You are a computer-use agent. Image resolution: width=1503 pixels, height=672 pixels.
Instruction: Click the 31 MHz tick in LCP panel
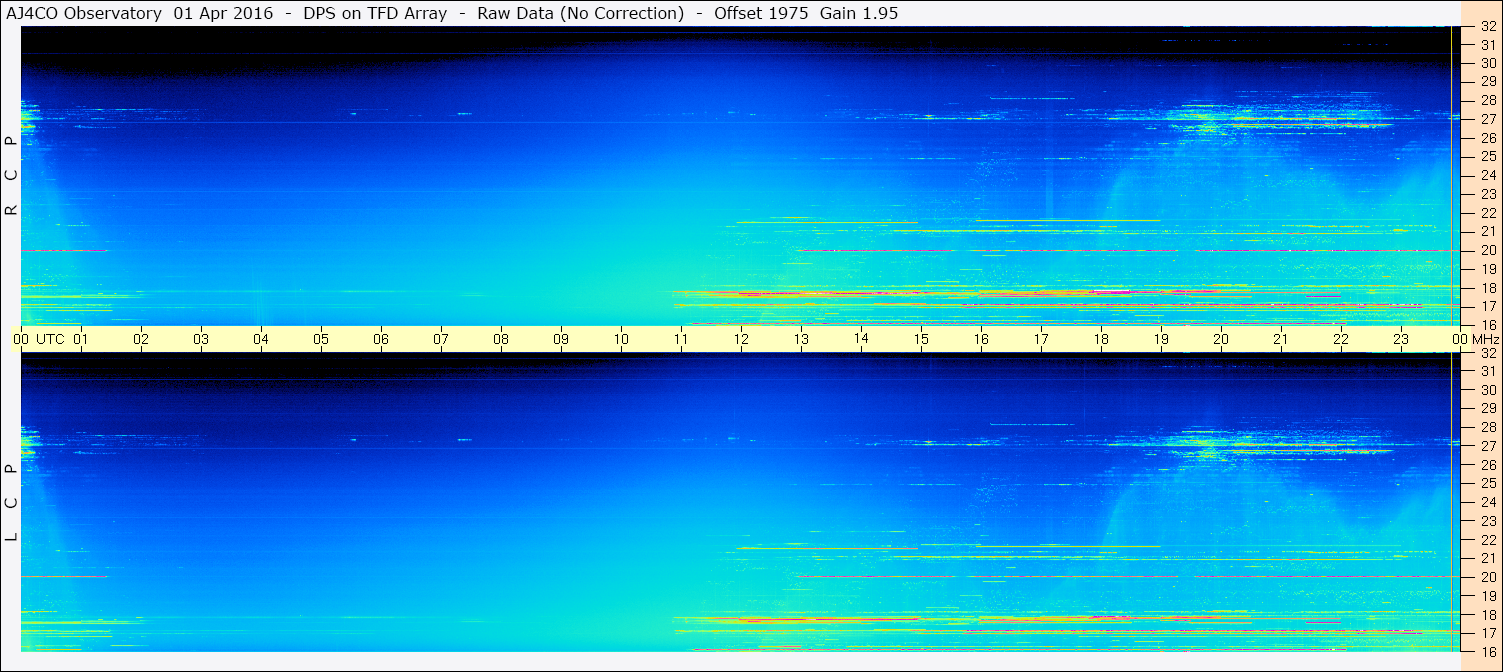1488,371
